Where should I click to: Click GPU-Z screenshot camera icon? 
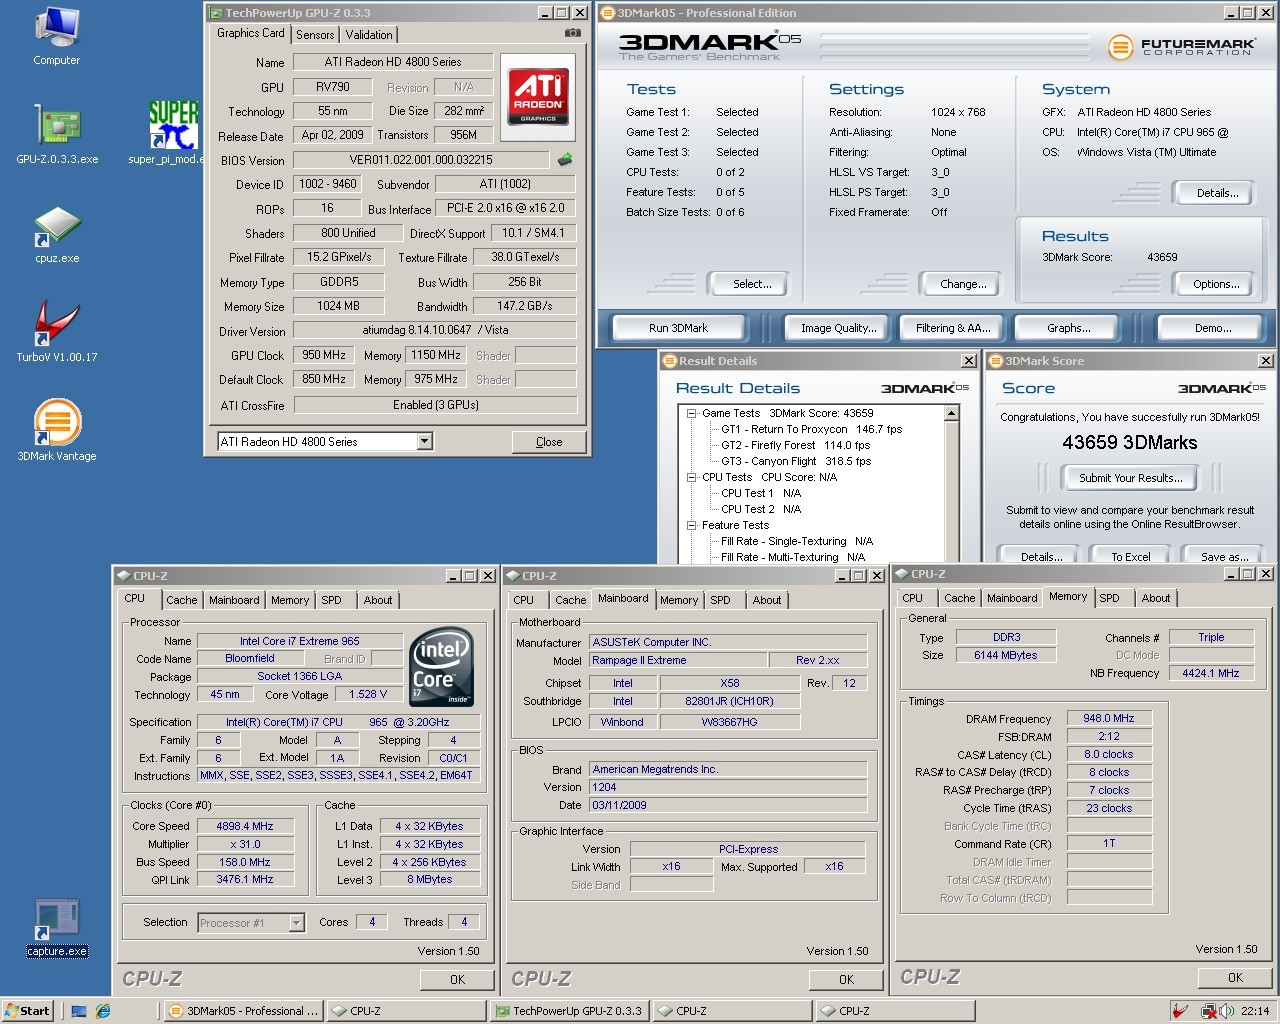pos(572,33)
